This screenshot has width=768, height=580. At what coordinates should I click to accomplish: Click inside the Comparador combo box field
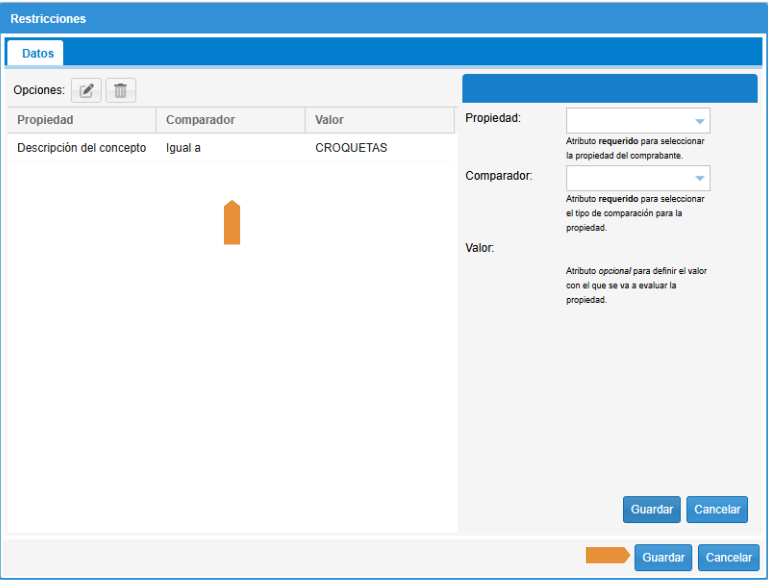click(x=628, y=179)
